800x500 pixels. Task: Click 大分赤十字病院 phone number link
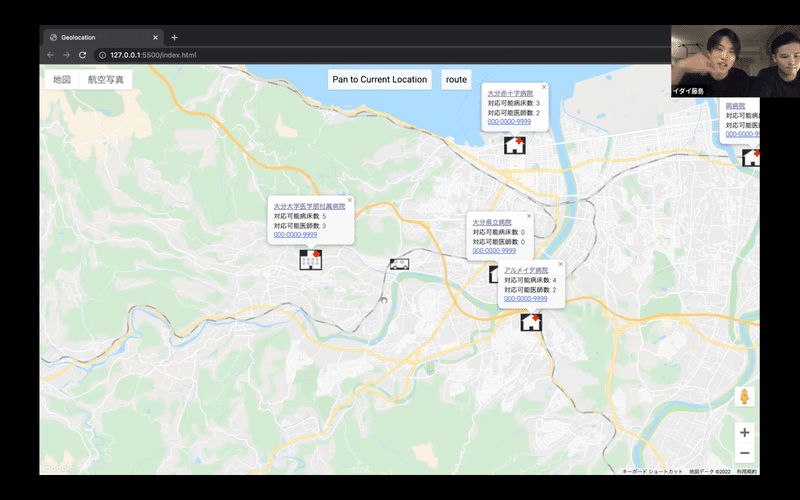[509, 122]
